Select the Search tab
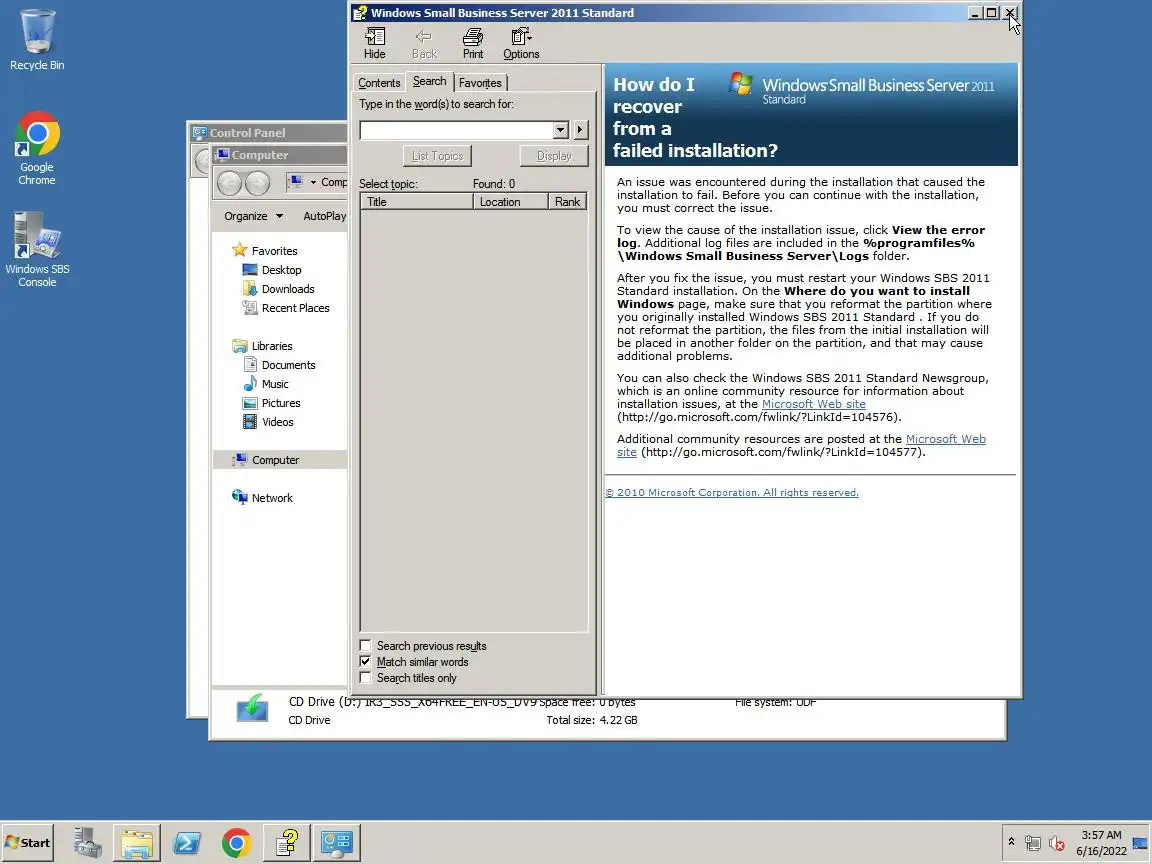The image size is (1152, 864). click(x=429, y=82)
